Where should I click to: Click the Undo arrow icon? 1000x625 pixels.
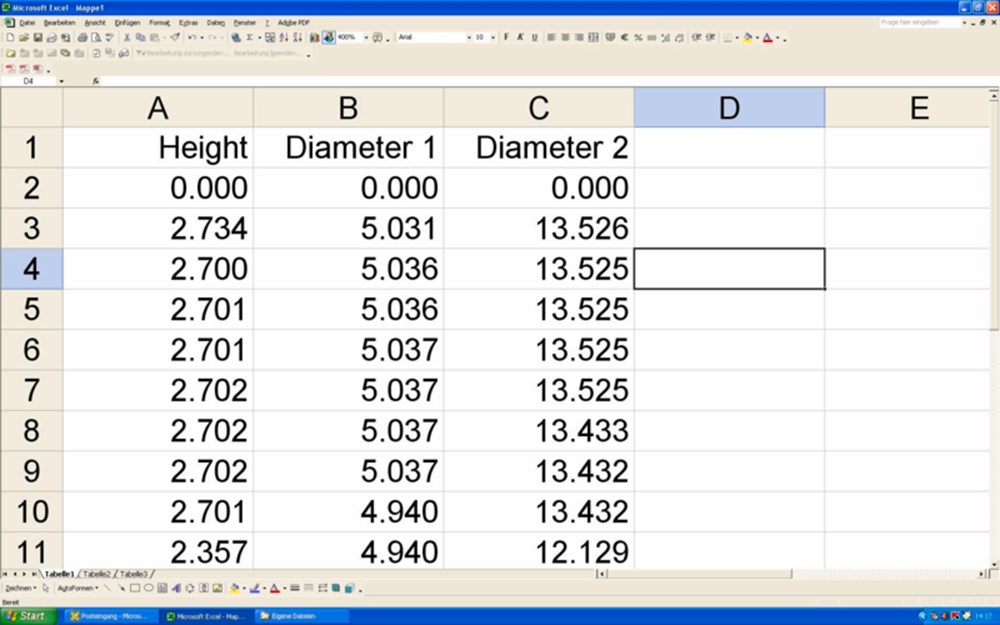click(190, 37)
